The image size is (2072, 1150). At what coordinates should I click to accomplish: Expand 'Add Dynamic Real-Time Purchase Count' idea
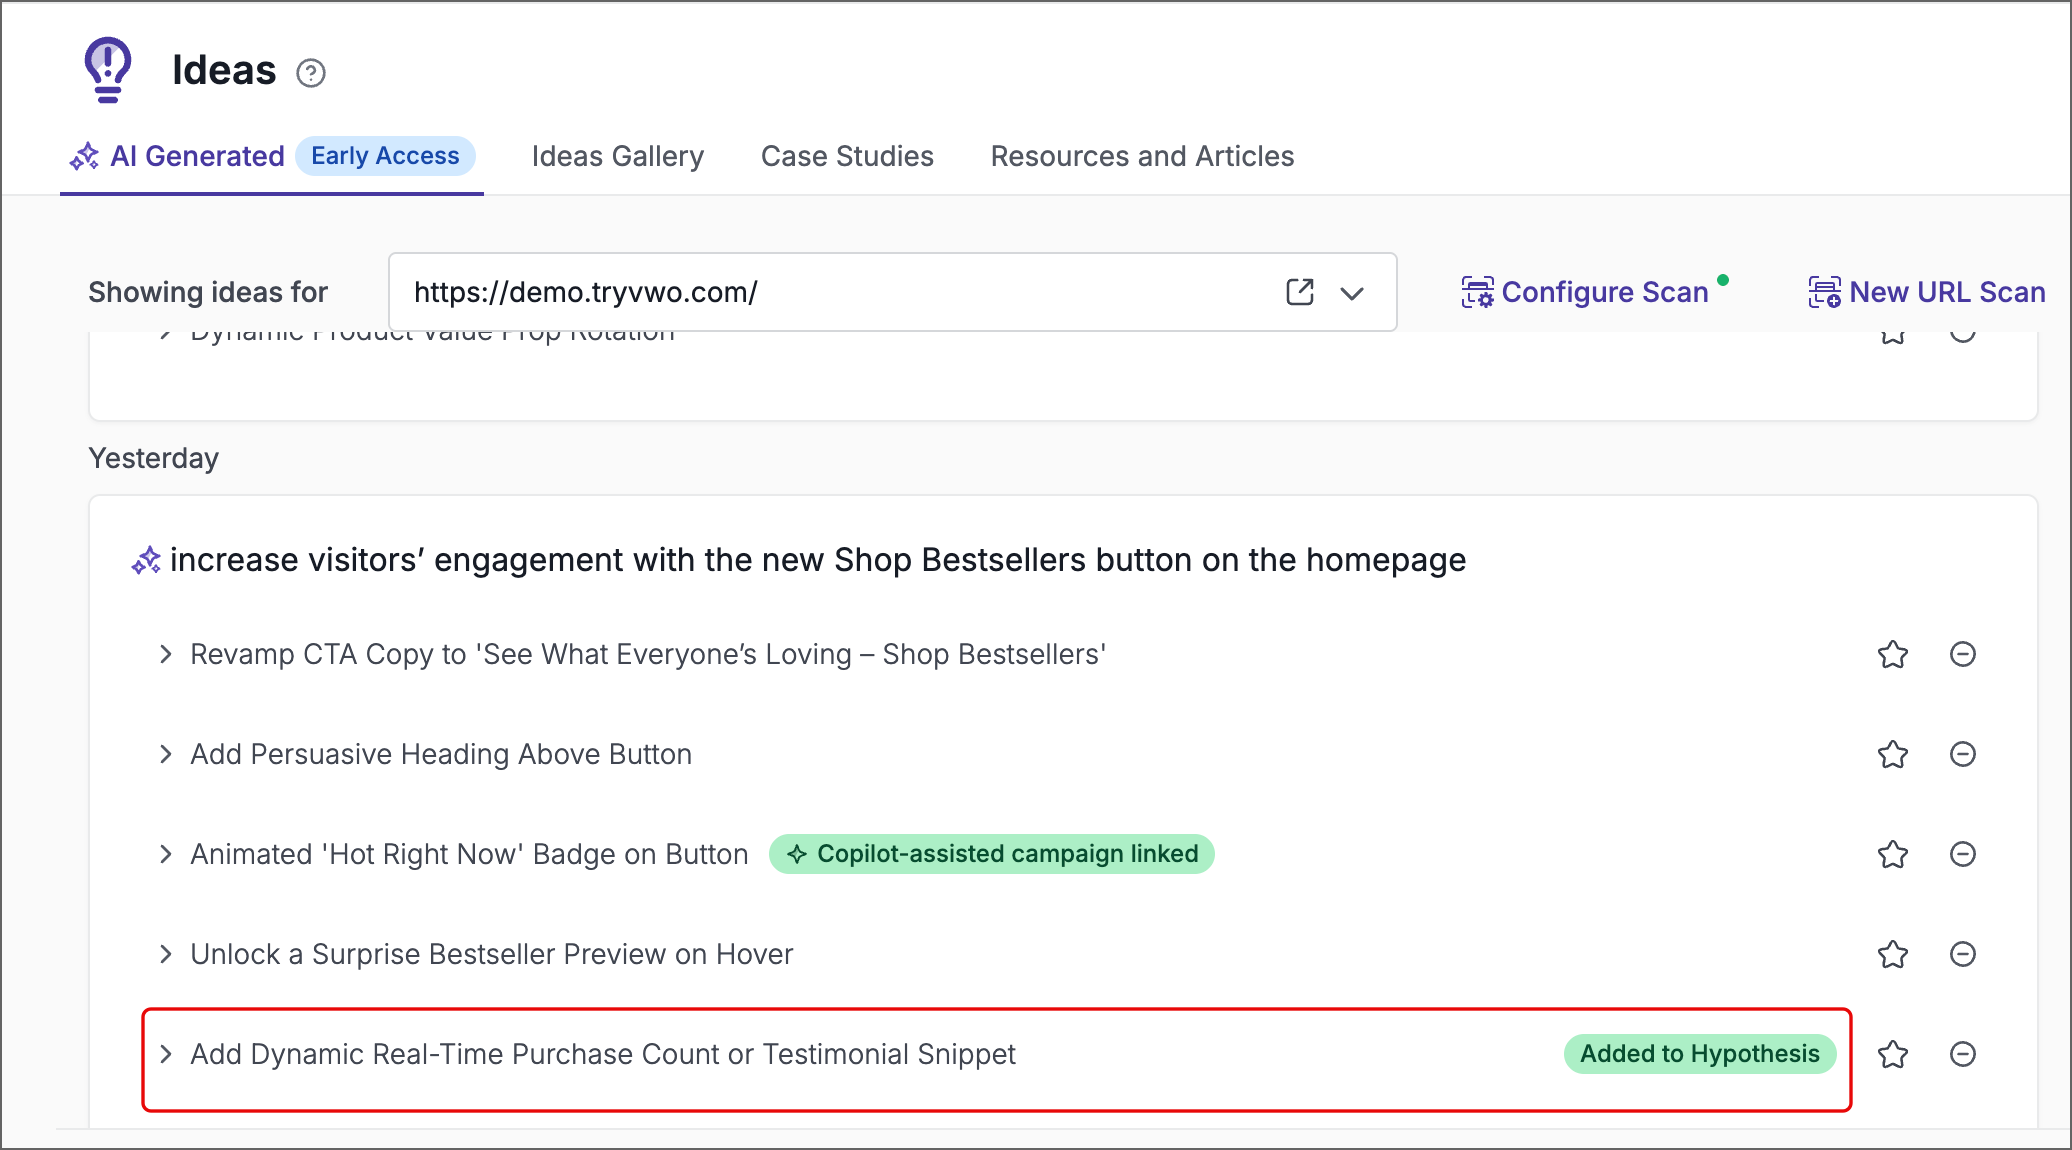tap(166, 1054)
